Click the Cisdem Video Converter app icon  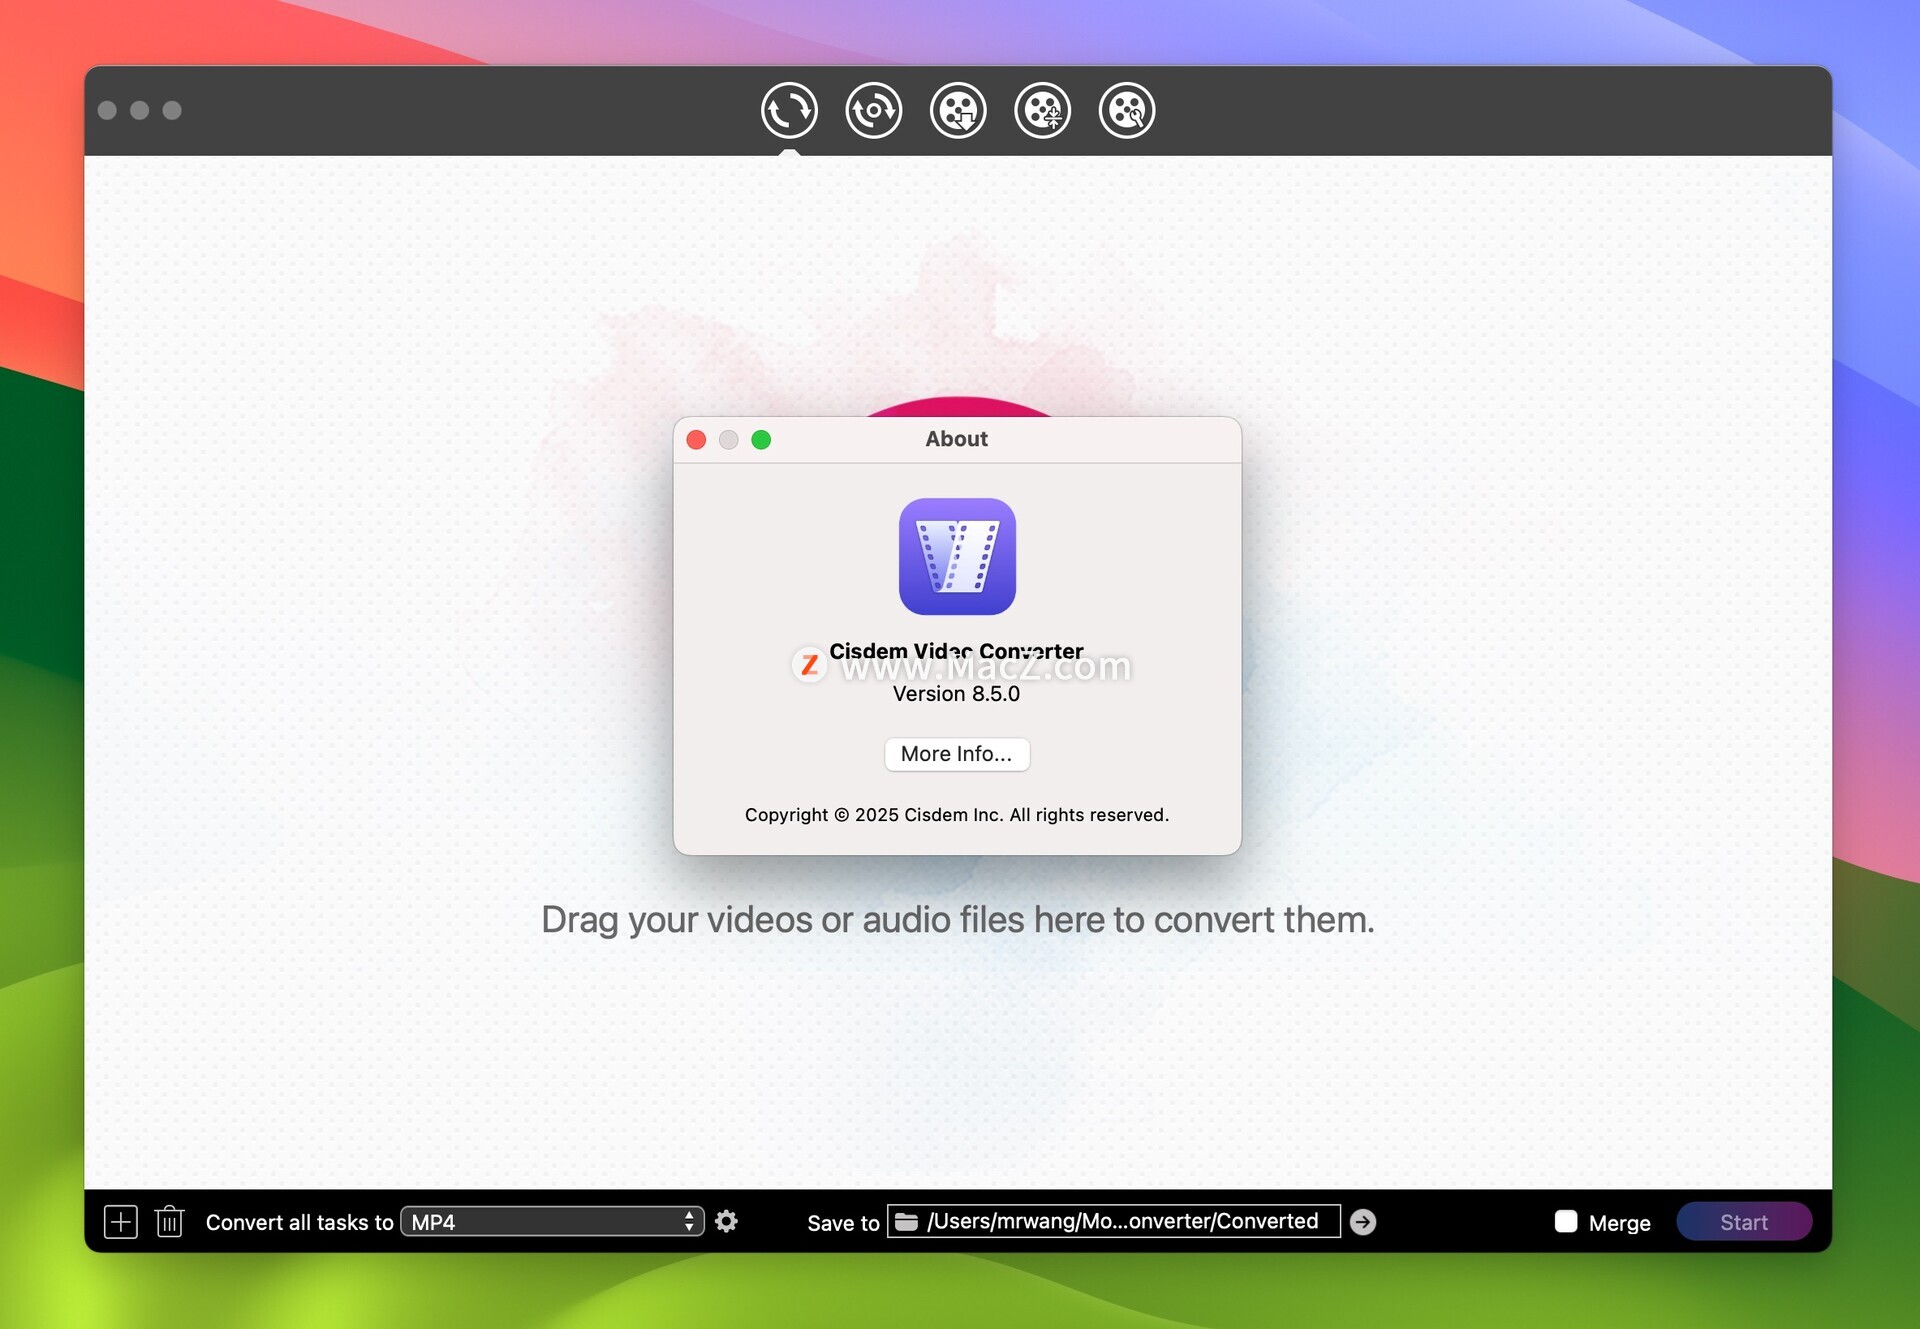(957, 556)
